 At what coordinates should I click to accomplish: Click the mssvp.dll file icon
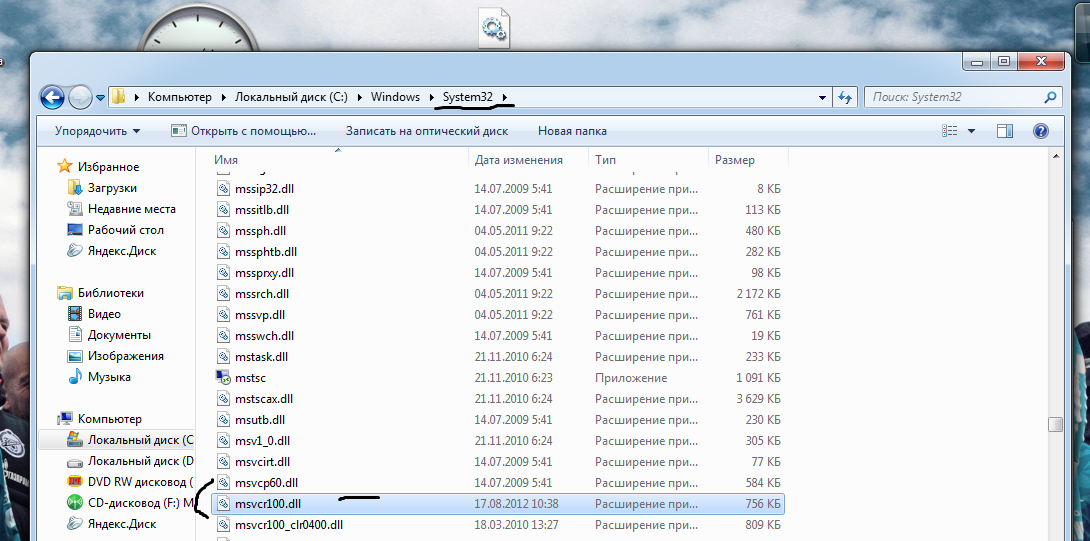(222, 314)
